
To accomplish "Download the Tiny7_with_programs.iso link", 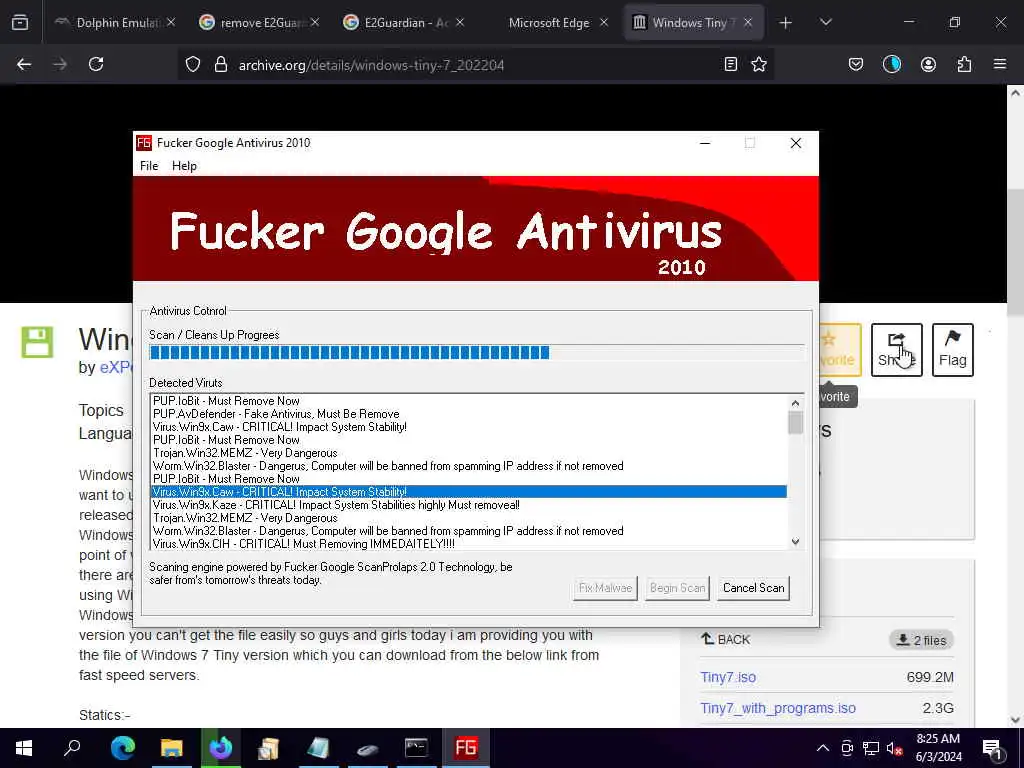I will pos(778,708).
